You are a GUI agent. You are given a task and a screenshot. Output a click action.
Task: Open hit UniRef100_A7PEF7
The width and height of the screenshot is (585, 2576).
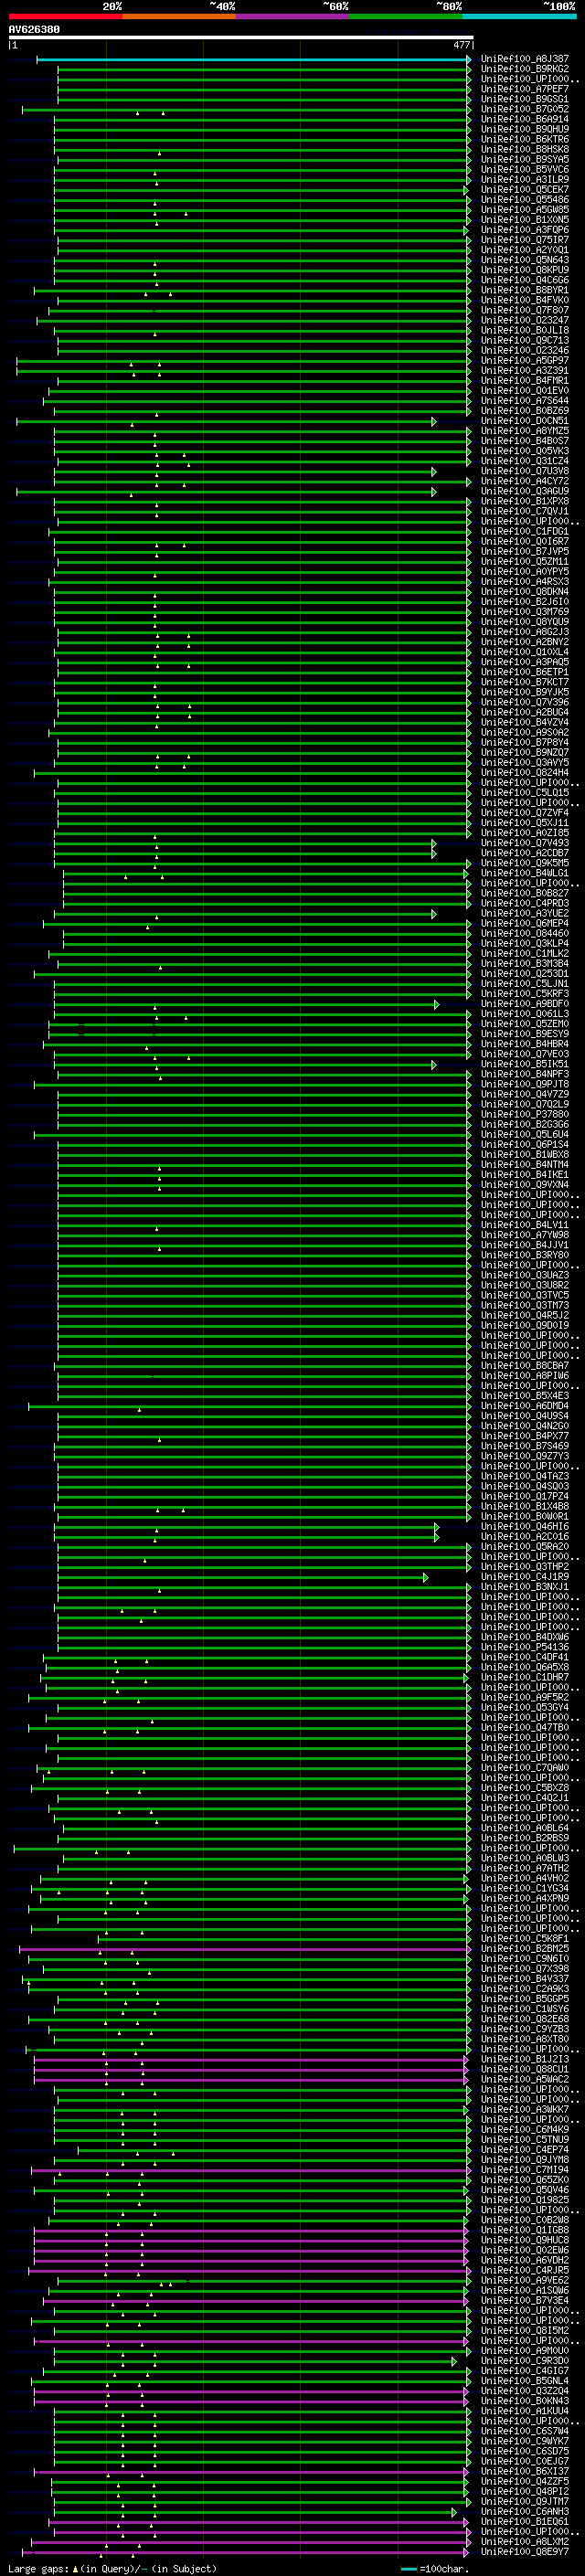click(525, 89)
